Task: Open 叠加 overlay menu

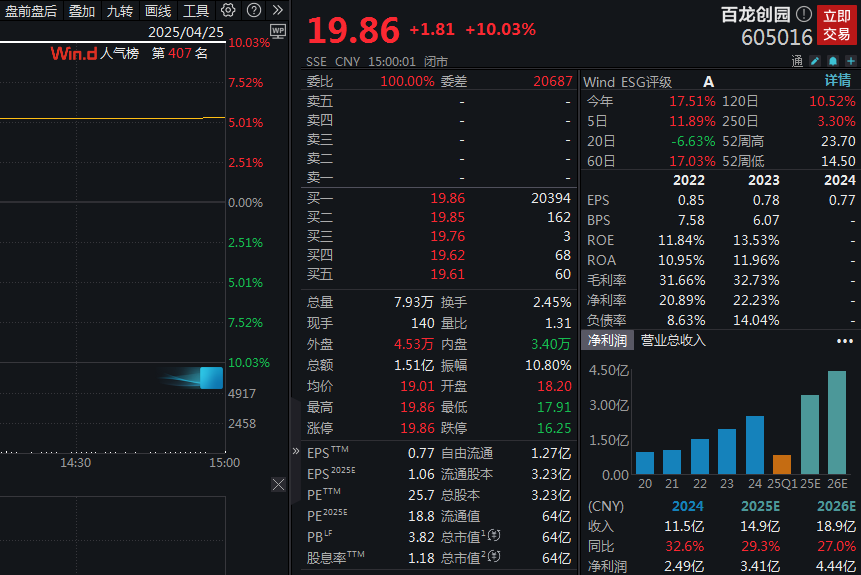Action: [82, 11]
